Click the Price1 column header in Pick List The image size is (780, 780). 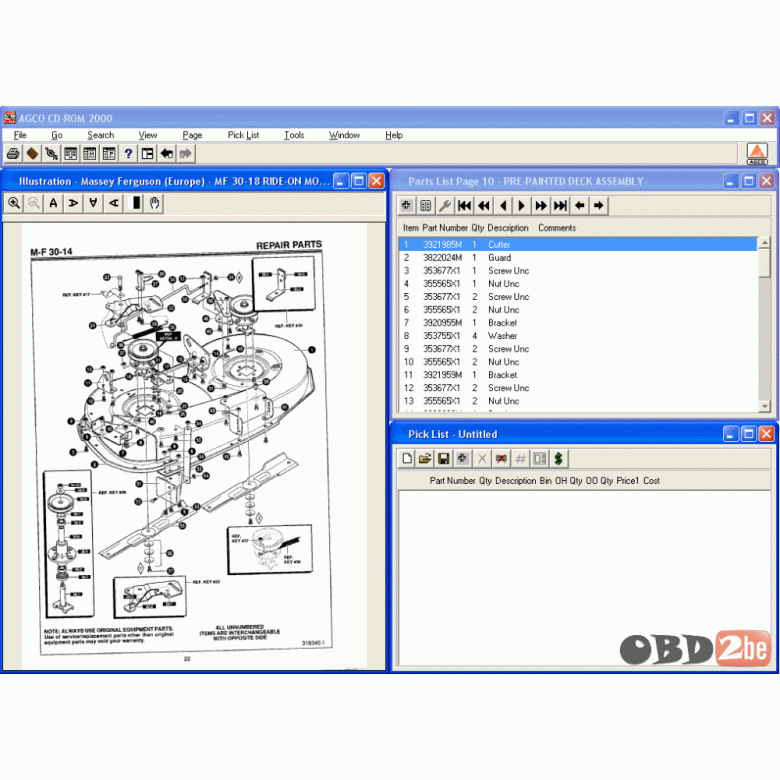click(x=627, y=481)
